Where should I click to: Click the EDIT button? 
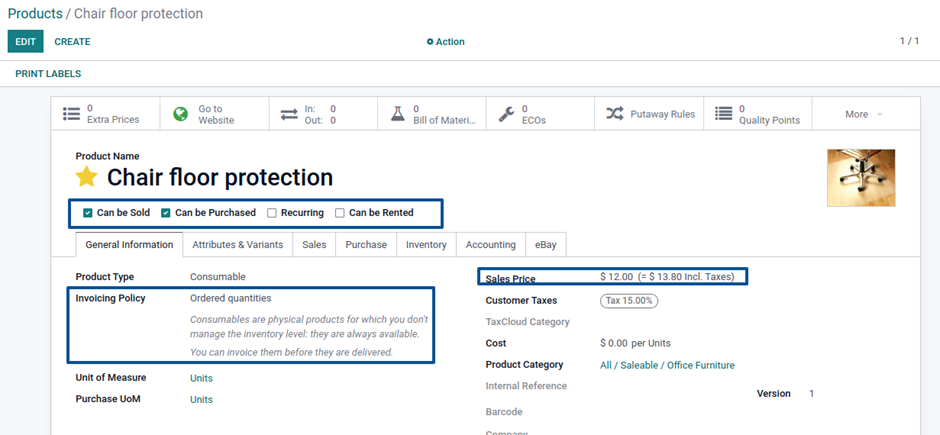click(26, 42)
